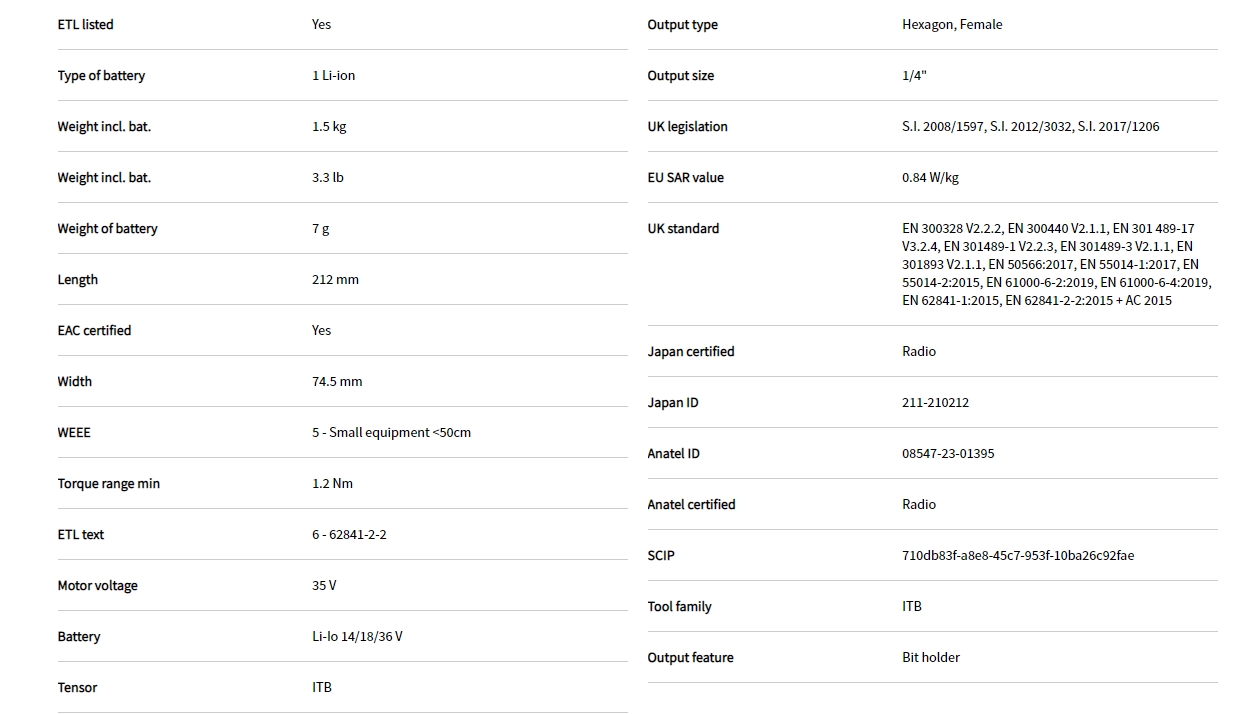Screen dimensions: 1257x714
Task: Click the UK legislation S.I. references
Action: [1030, 127]
